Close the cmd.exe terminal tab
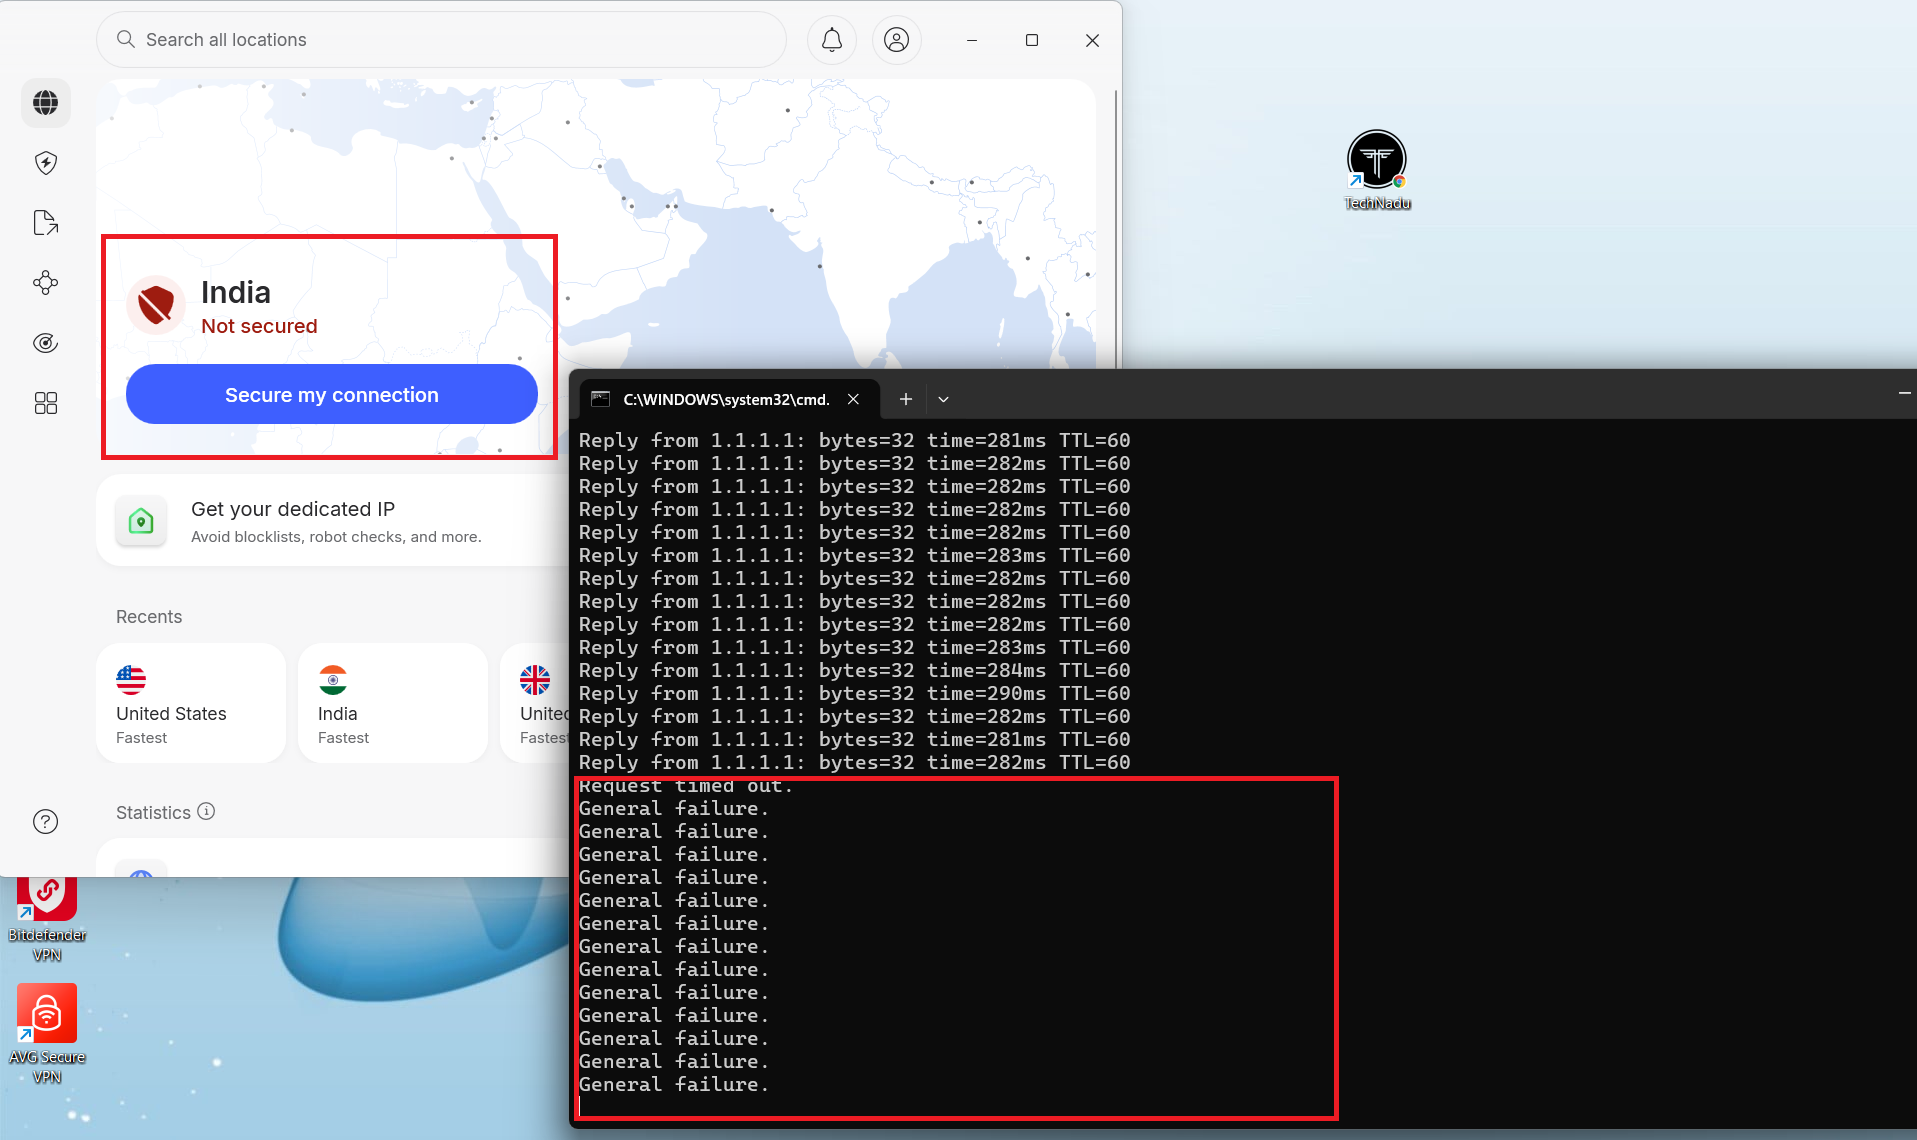The image size is (1917, 1140). point(853,399)
